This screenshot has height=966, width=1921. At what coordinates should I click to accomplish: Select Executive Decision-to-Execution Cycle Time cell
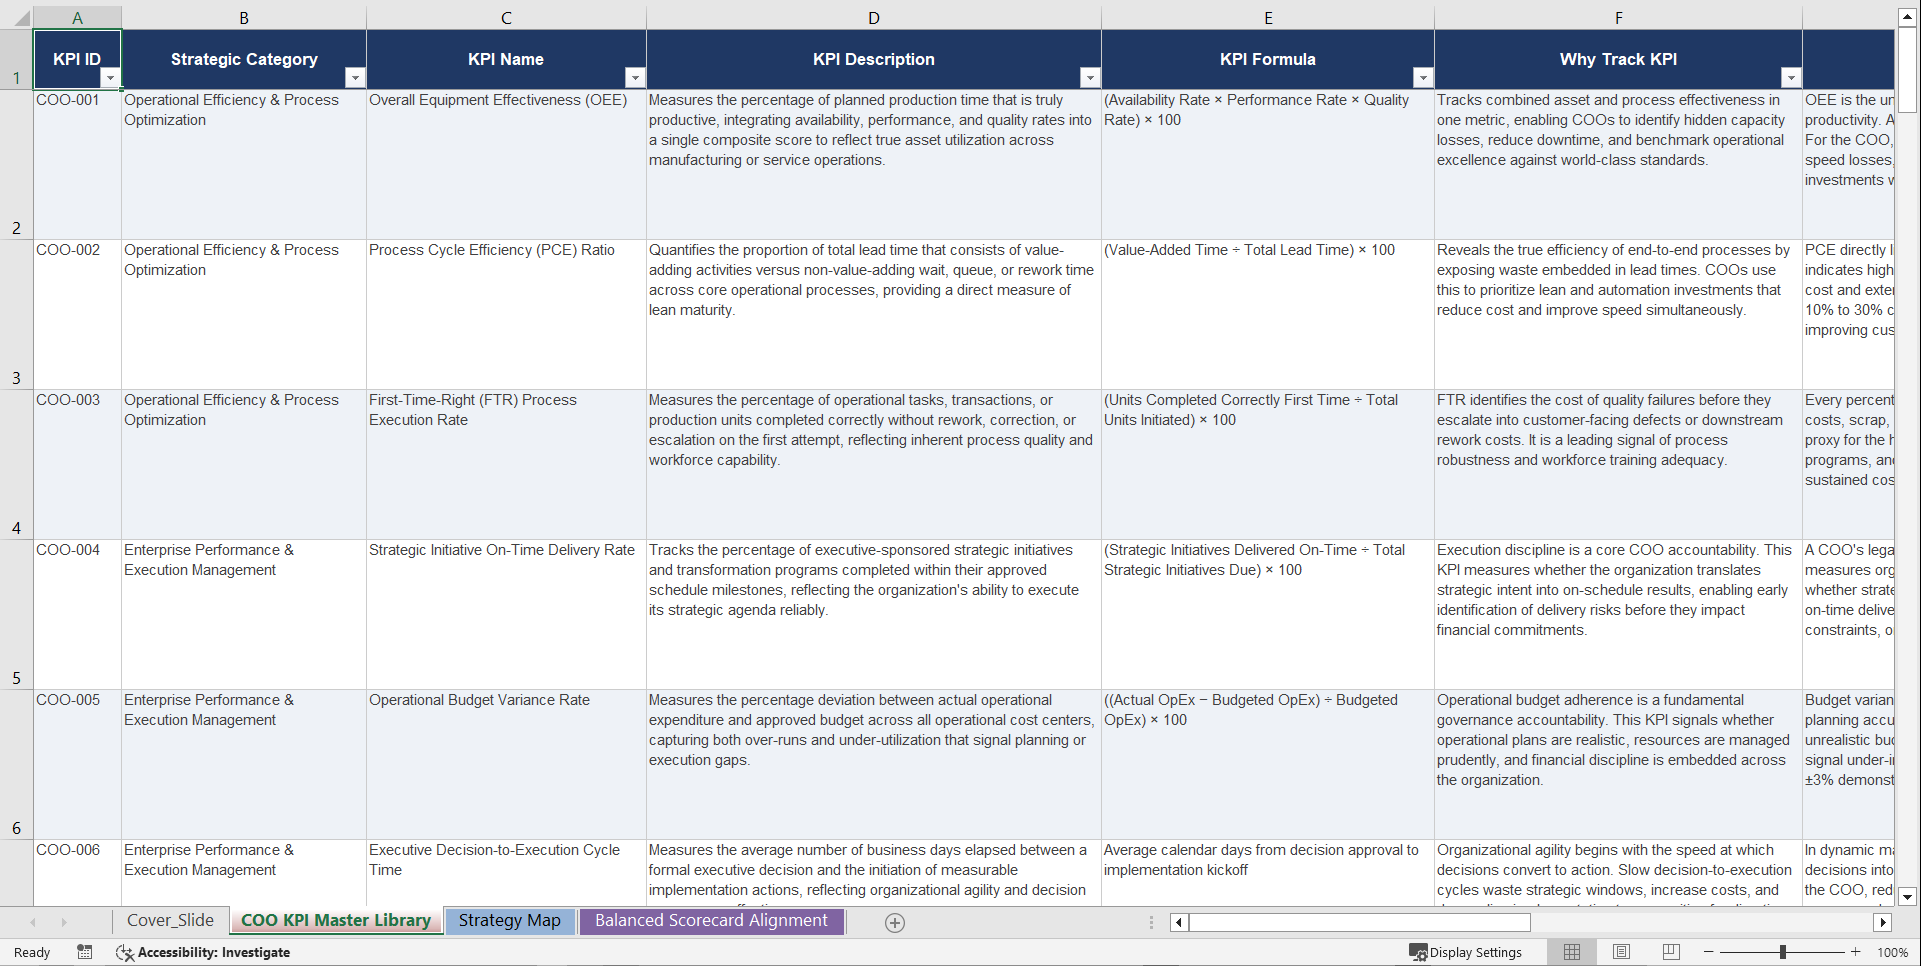(506, 872)
